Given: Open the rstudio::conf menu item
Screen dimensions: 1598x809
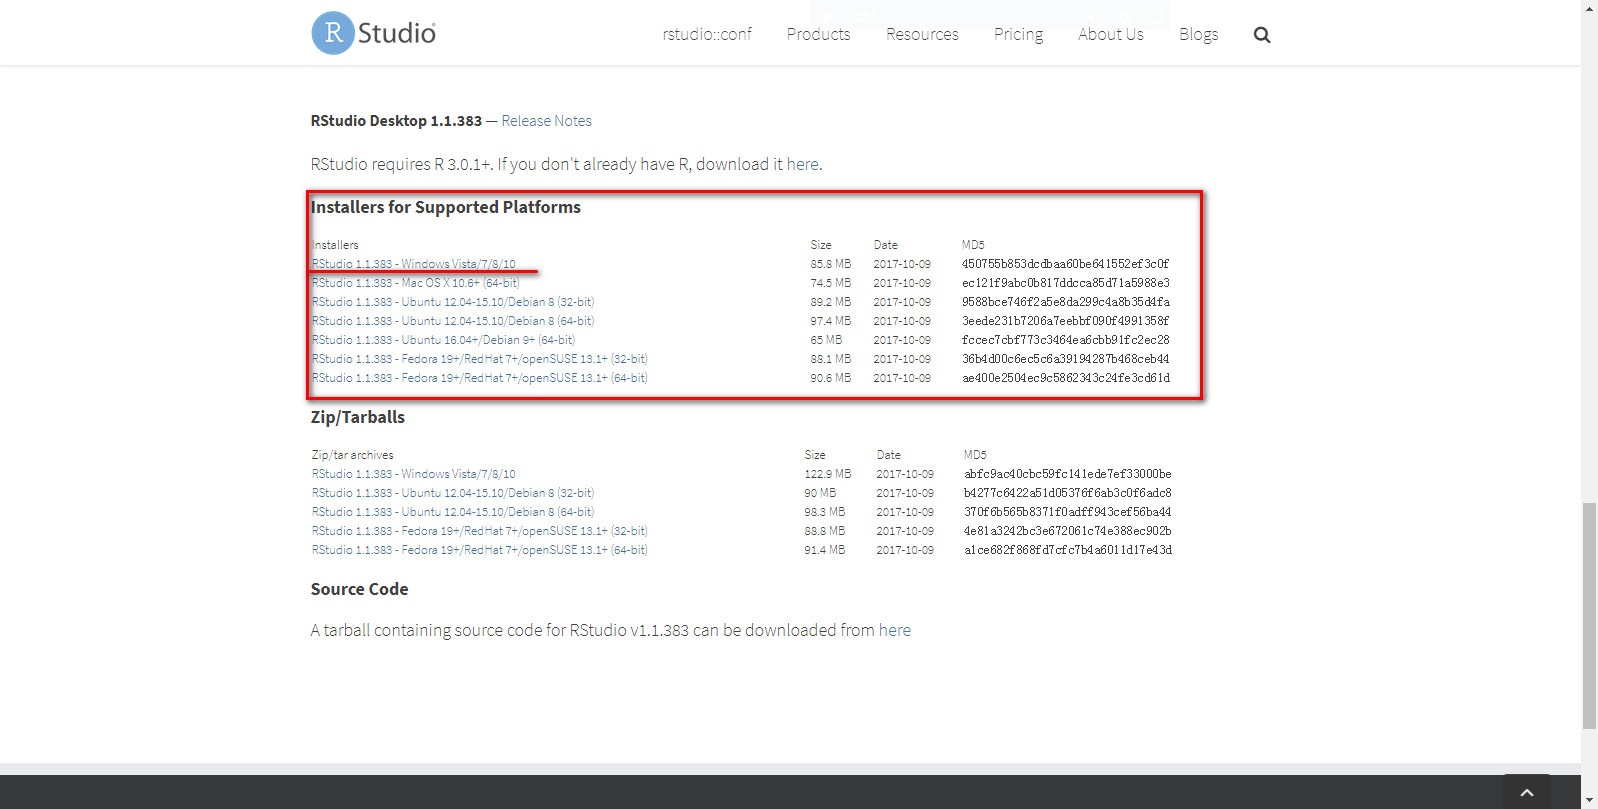Looking at the screenshot, I should point(707,34).
